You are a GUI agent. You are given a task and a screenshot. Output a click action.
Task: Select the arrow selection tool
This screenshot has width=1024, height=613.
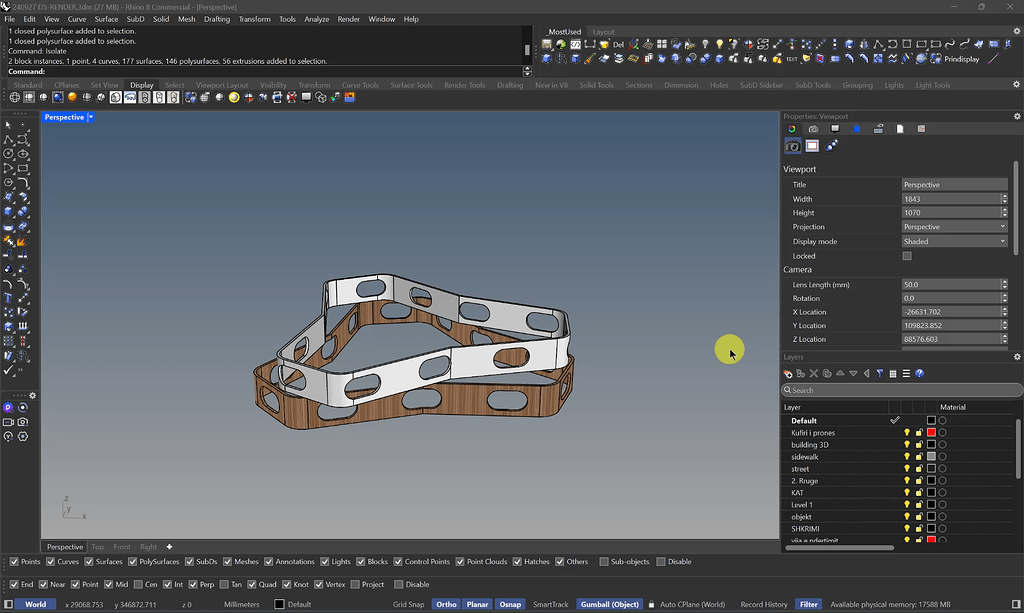7,125
